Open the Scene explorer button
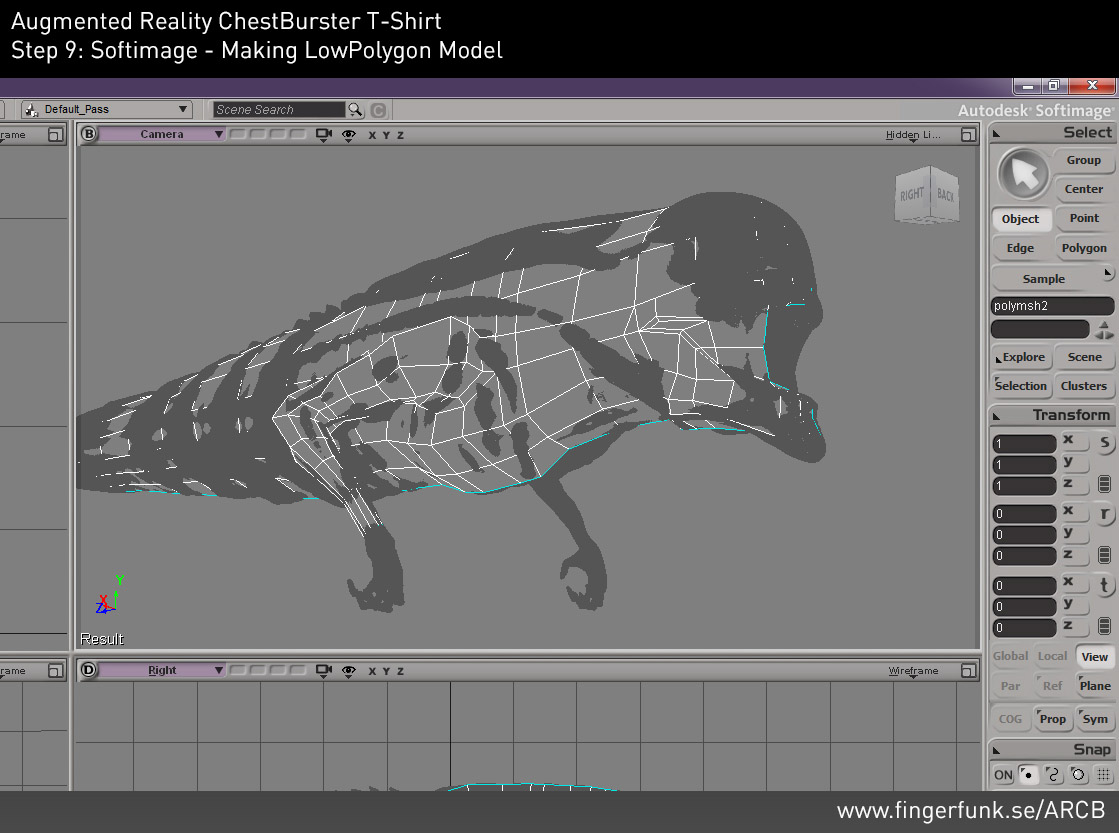 1084,357
